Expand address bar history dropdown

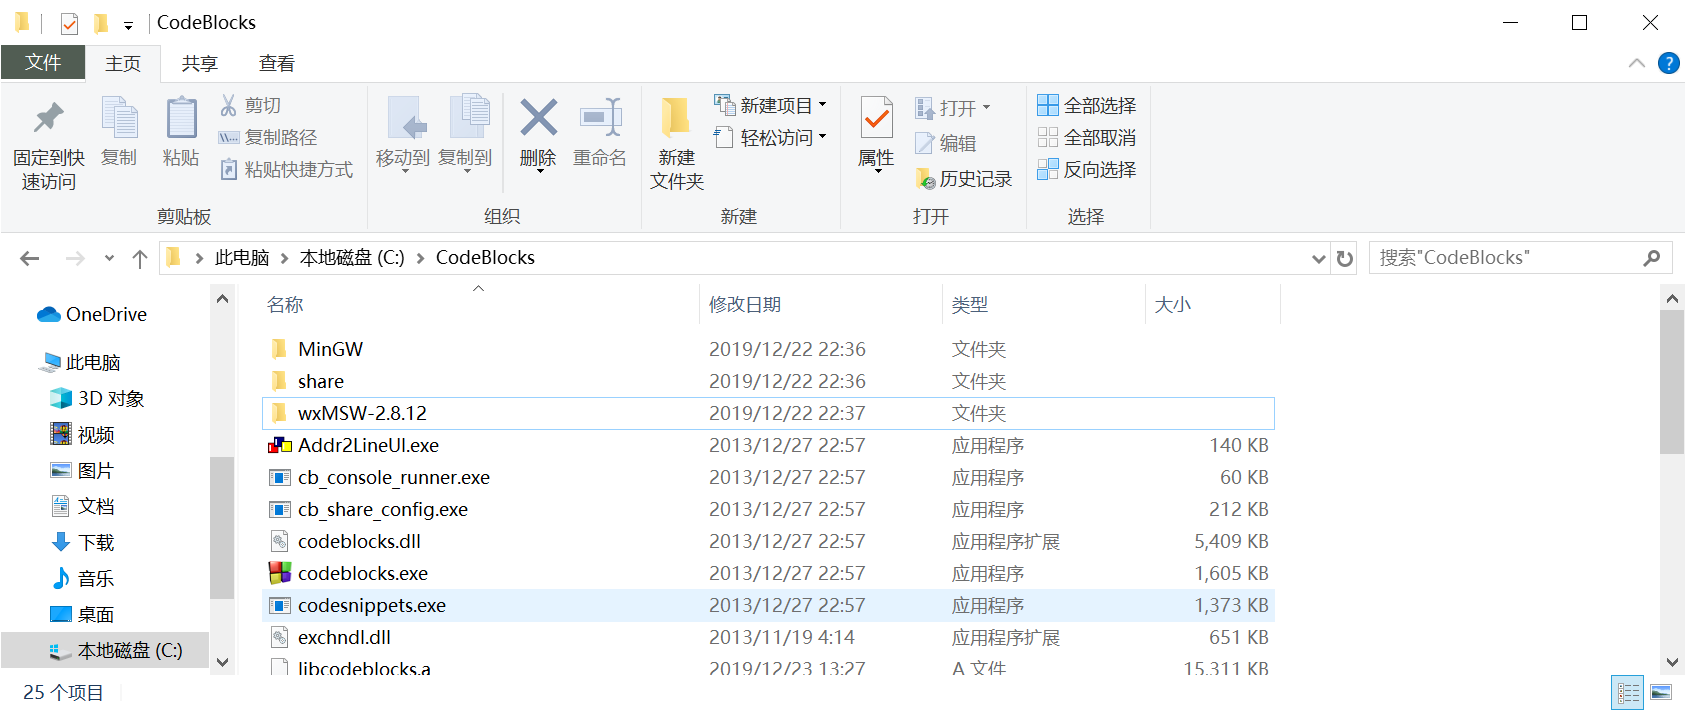point(1319,258)
